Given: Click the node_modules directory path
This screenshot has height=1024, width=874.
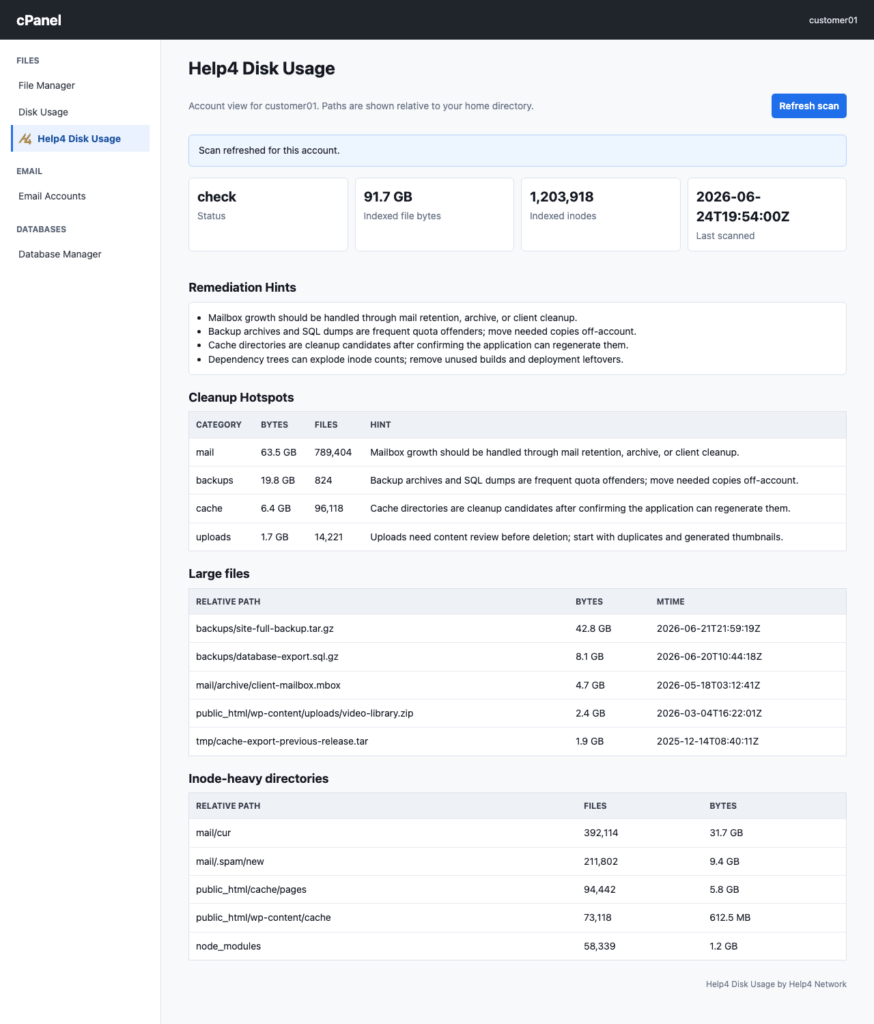Looking at the screenshot, I should click(228, 946).
